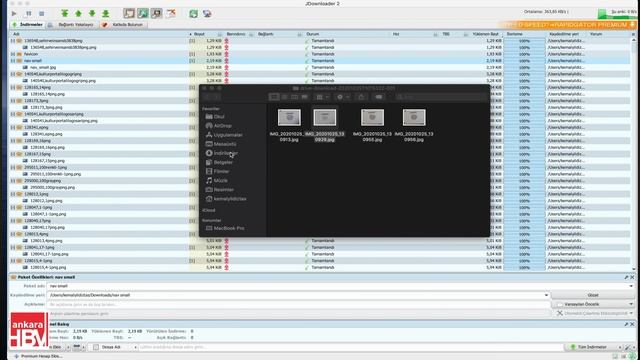This screenshot has width=640, height=360.
Task: Toggle the clipboard observer toolbar icon
Action: point(129,13)
